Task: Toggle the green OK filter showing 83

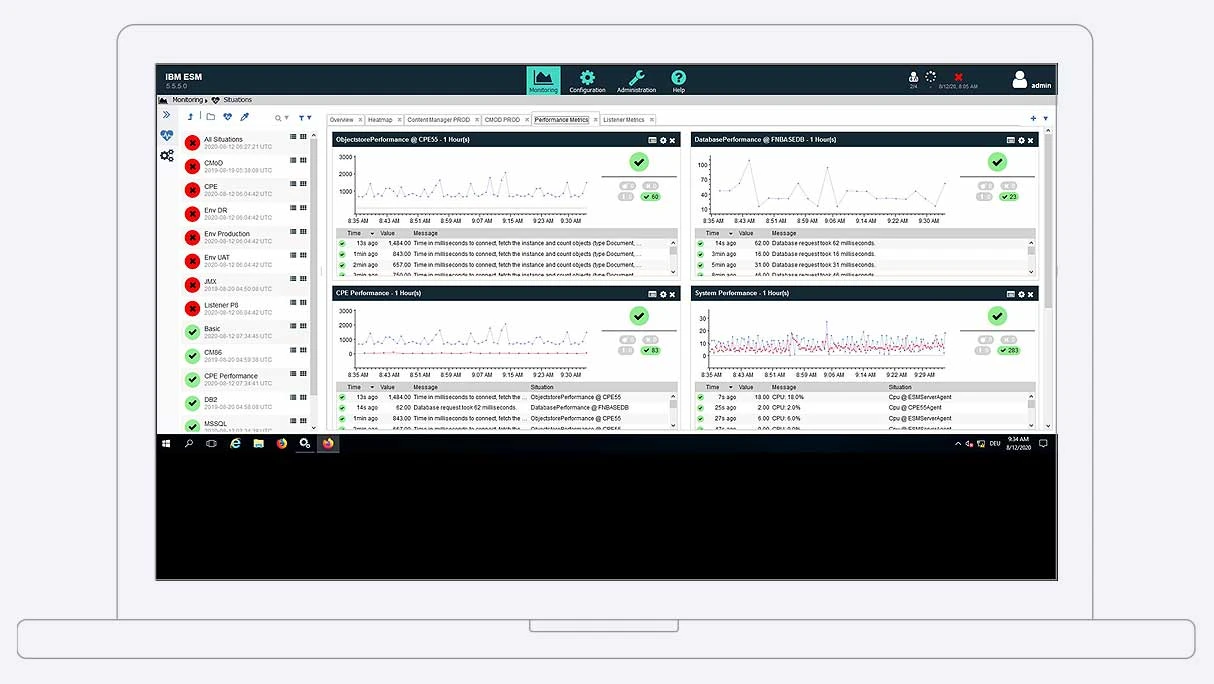Action: point(650,350)
